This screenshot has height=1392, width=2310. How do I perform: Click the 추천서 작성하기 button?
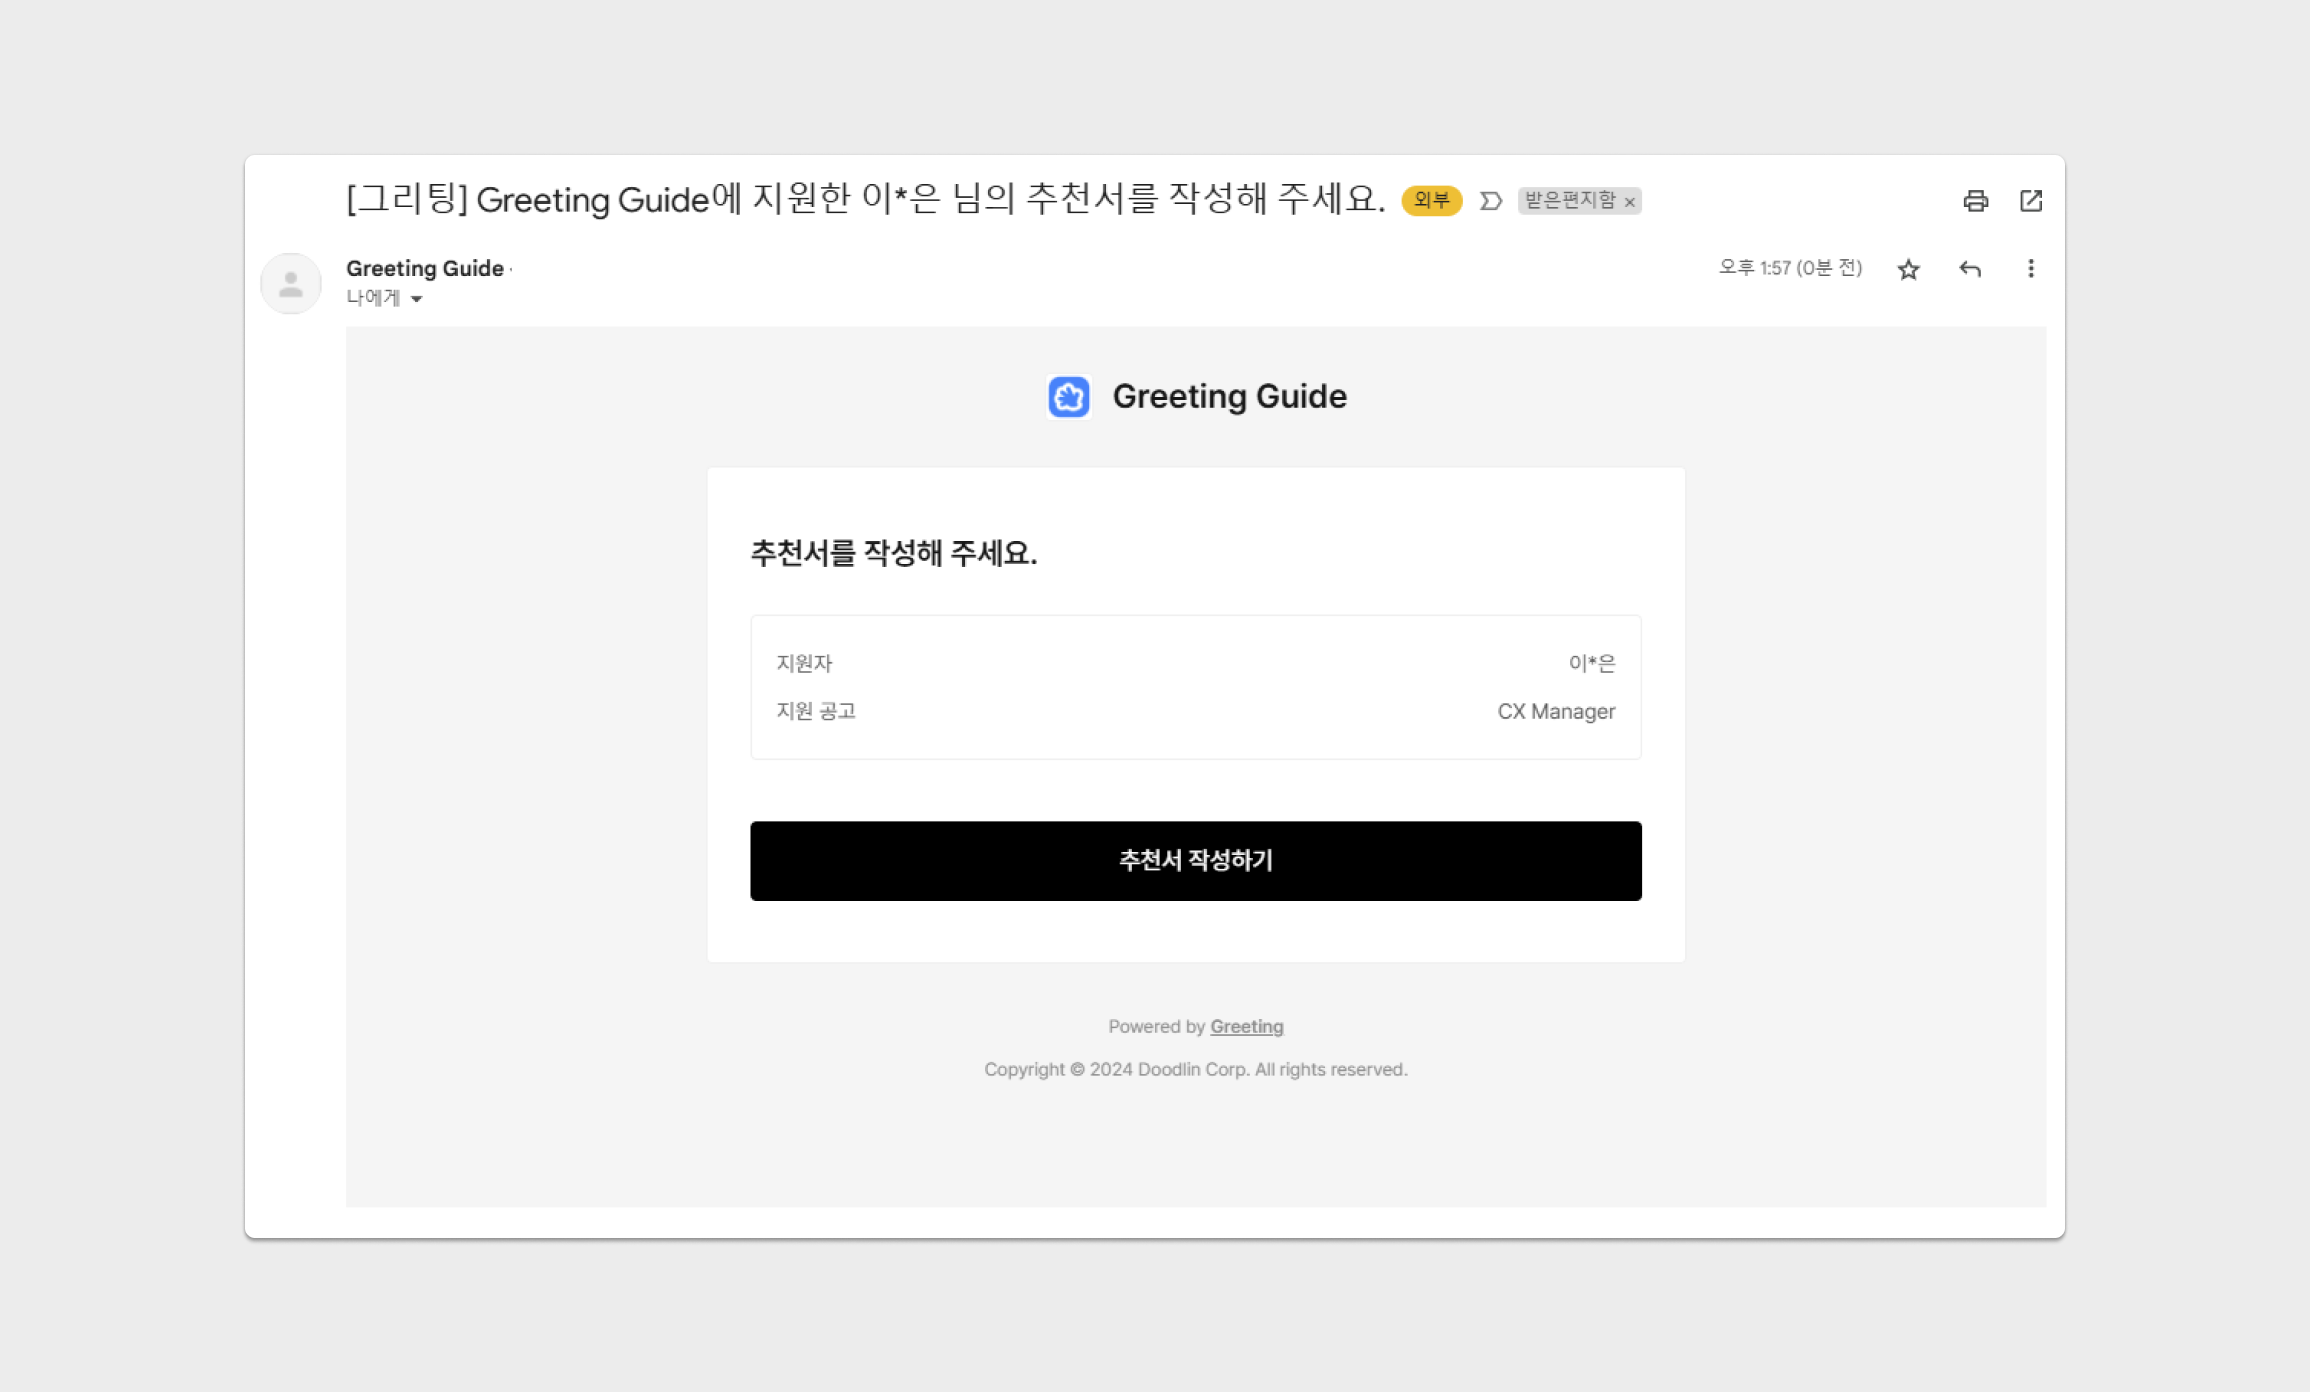(1196, 861)
